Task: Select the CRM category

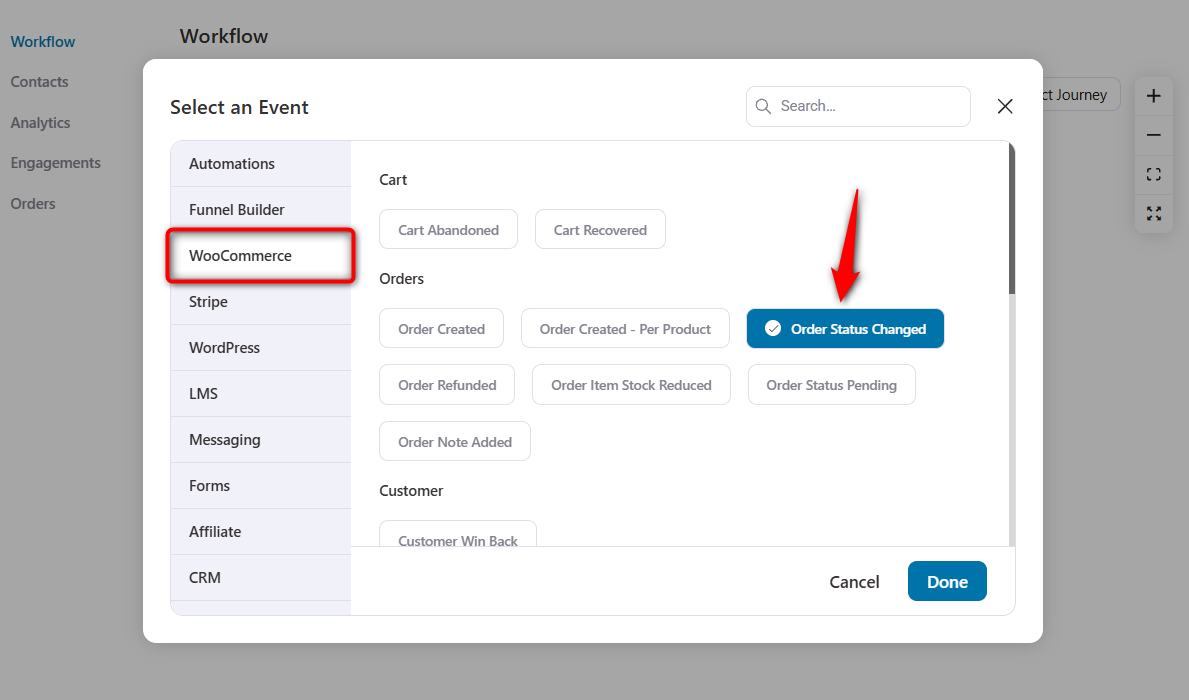Action: pos(261,578)
